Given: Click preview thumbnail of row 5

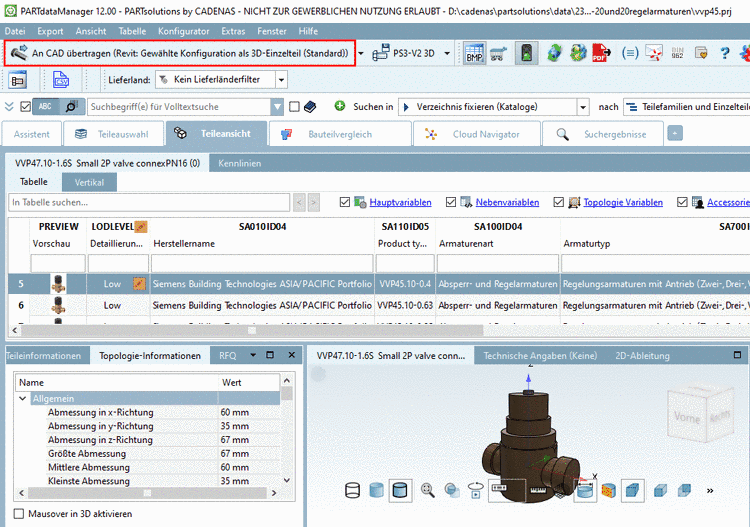Looking at the screenshot, I should coord(58,284).
